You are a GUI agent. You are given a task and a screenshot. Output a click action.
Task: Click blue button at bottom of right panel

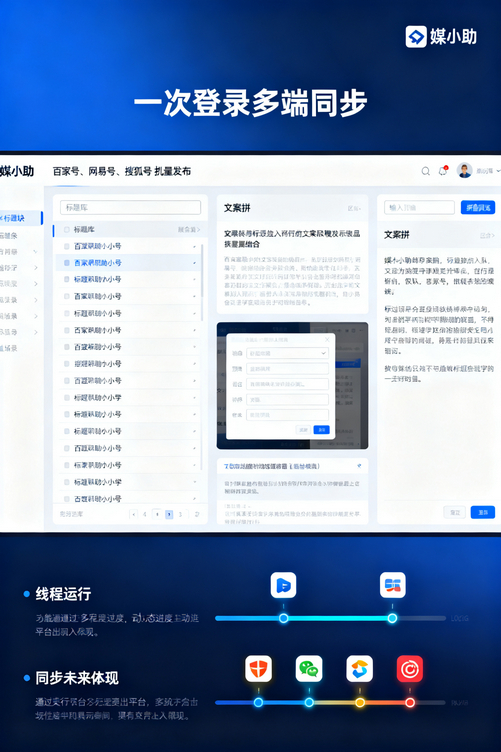click(483, 512)
